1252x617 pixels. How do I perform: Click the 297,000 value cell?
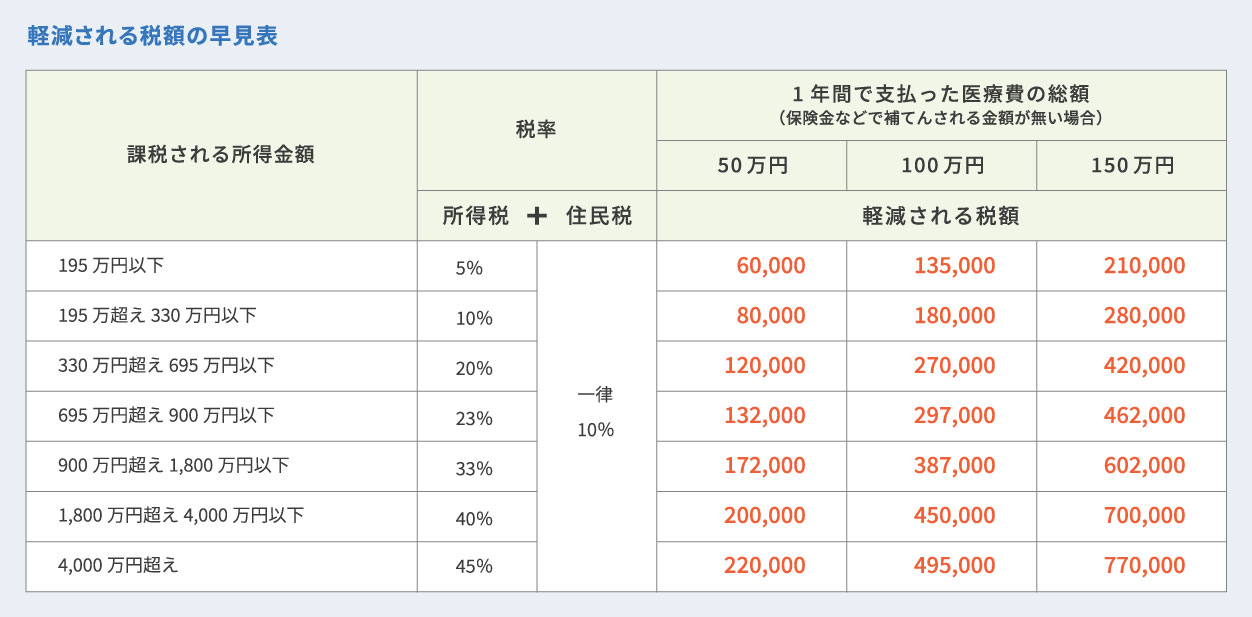942,416
